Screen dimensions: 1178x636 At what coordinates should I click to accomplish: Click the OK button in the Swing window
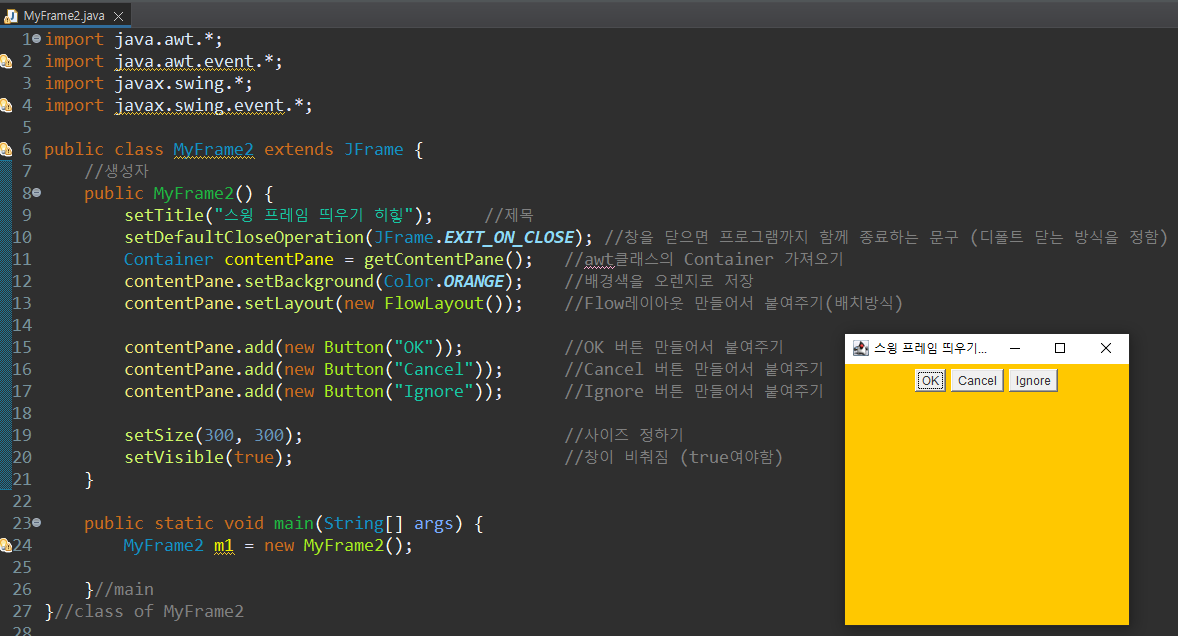click(x=930, y=381)
